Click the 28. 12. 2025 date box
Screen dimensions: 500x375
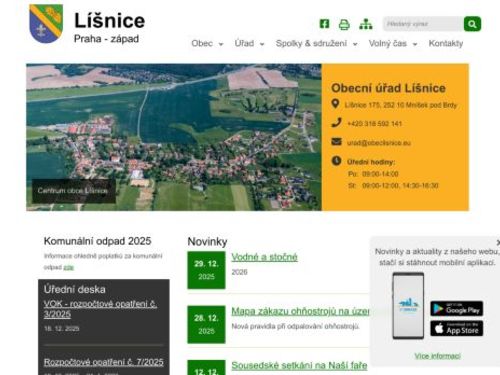(x=206, y=324)
